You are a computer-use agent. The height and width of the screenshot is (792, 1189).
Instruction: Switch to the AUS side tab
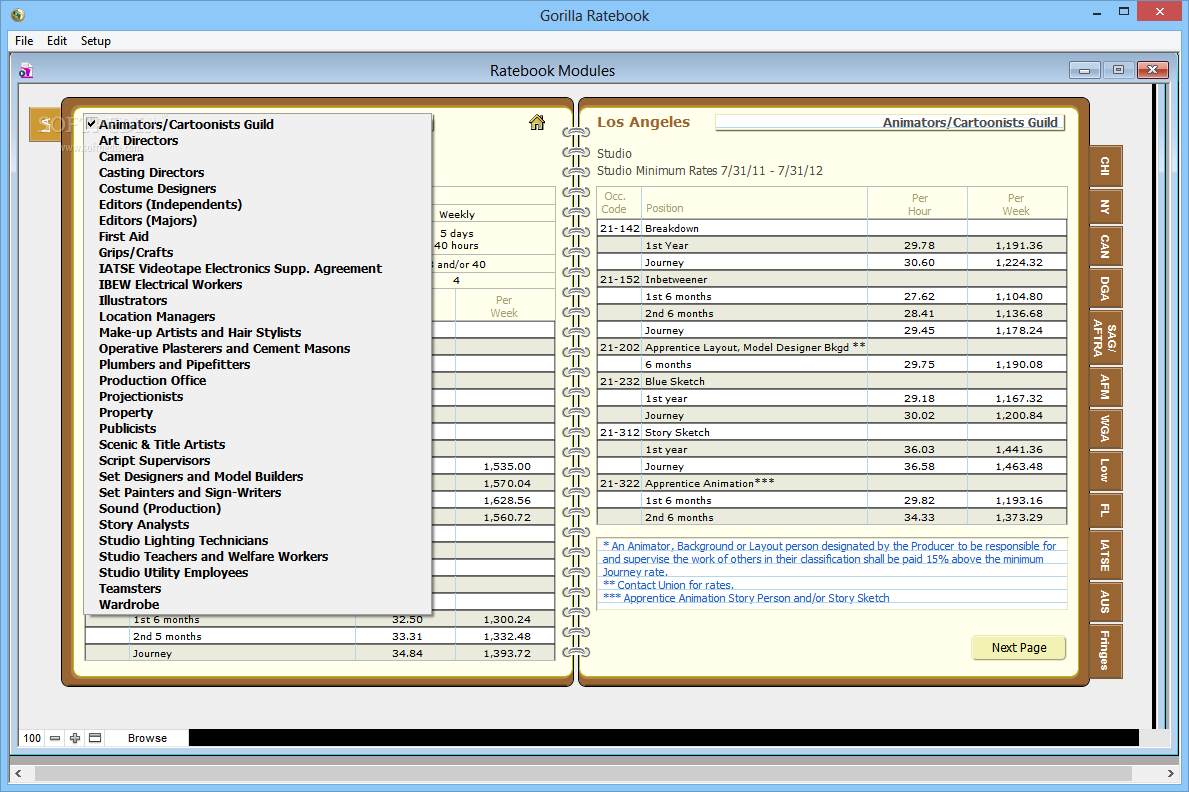click(x=1105, y=602)
